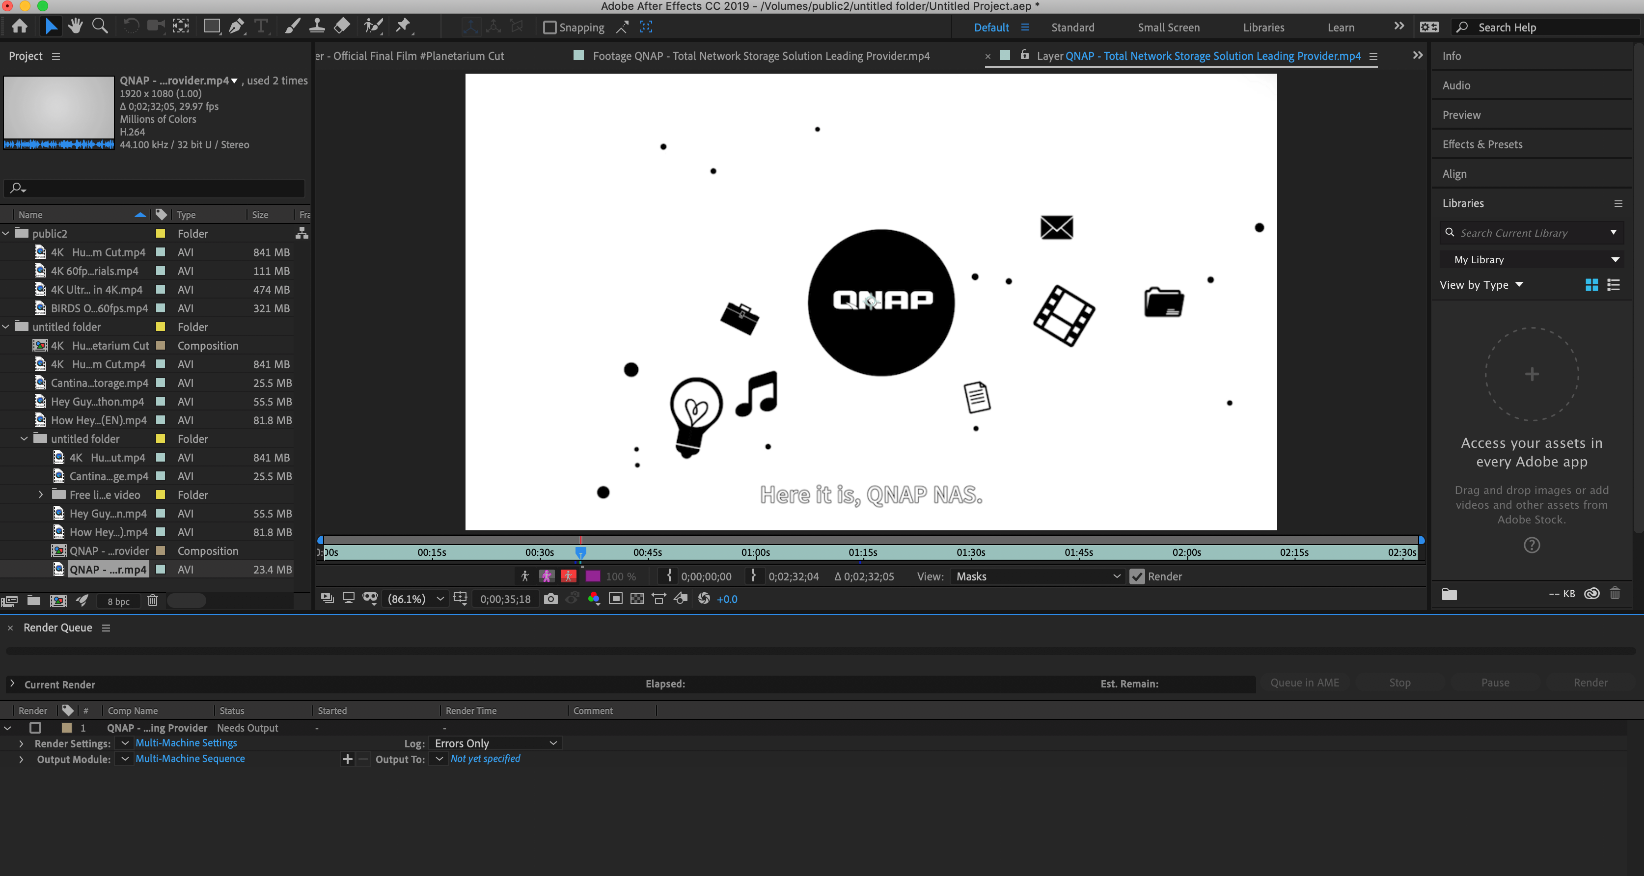Click the Render button in Render Queue
The image size is (1644, 876).
[1590, 683]
